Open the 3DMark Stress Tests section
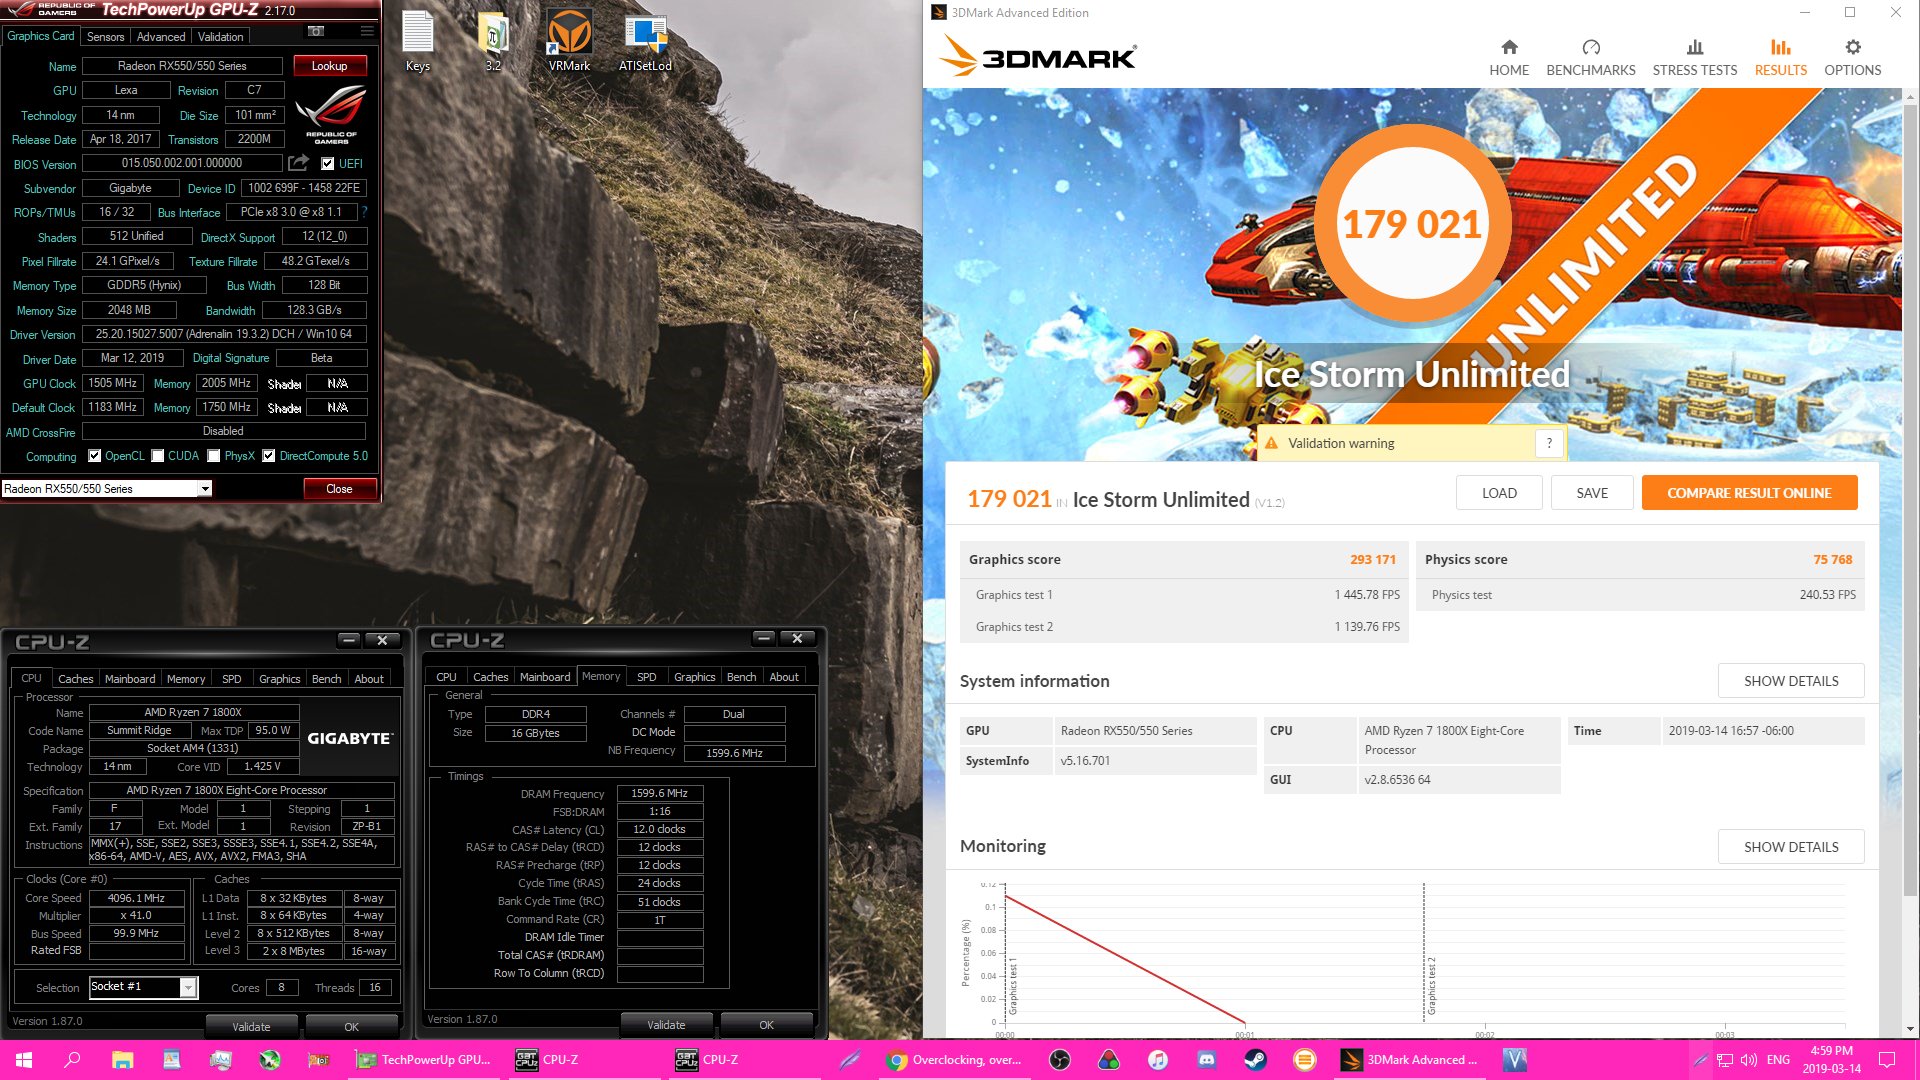Screen dimensions: 1920x1080 coord(1695,57)
